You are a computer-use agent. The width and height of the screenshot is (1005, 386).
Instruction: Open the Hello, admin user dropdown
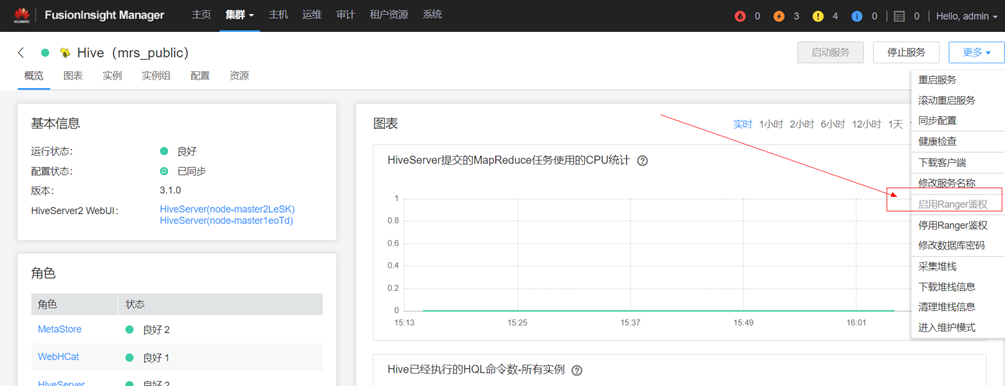tap(967, 16)
